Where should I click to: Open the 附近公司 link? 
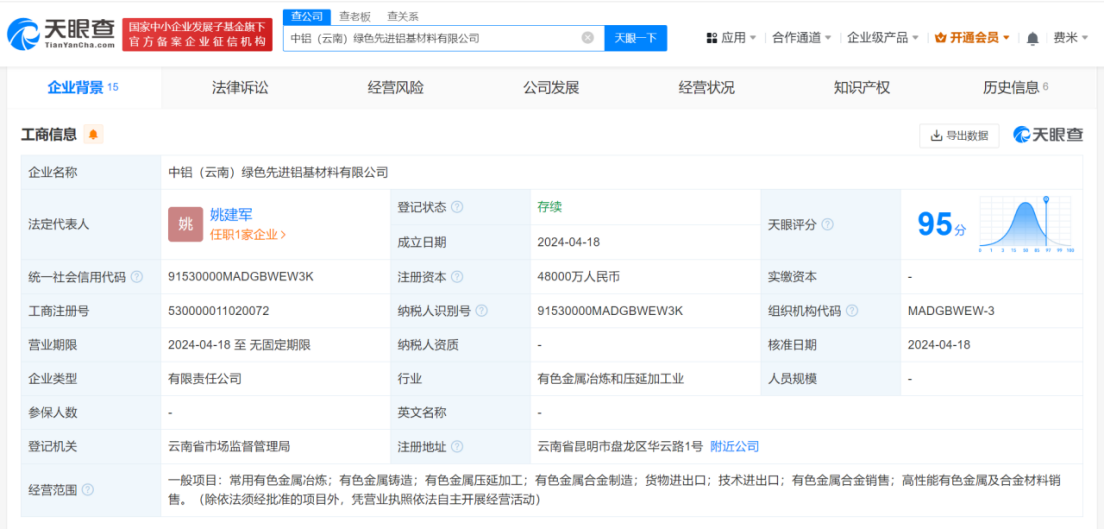tap(735, 446)
